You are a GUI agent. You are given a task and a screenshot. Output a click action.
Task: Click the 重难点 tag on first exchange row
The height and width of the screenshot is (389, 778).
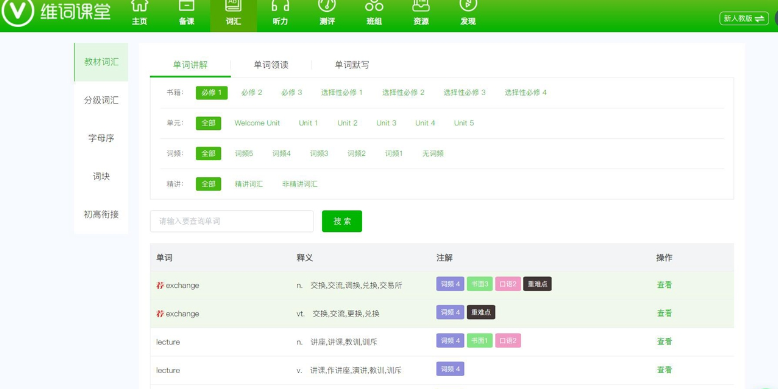tap(537, 284)
